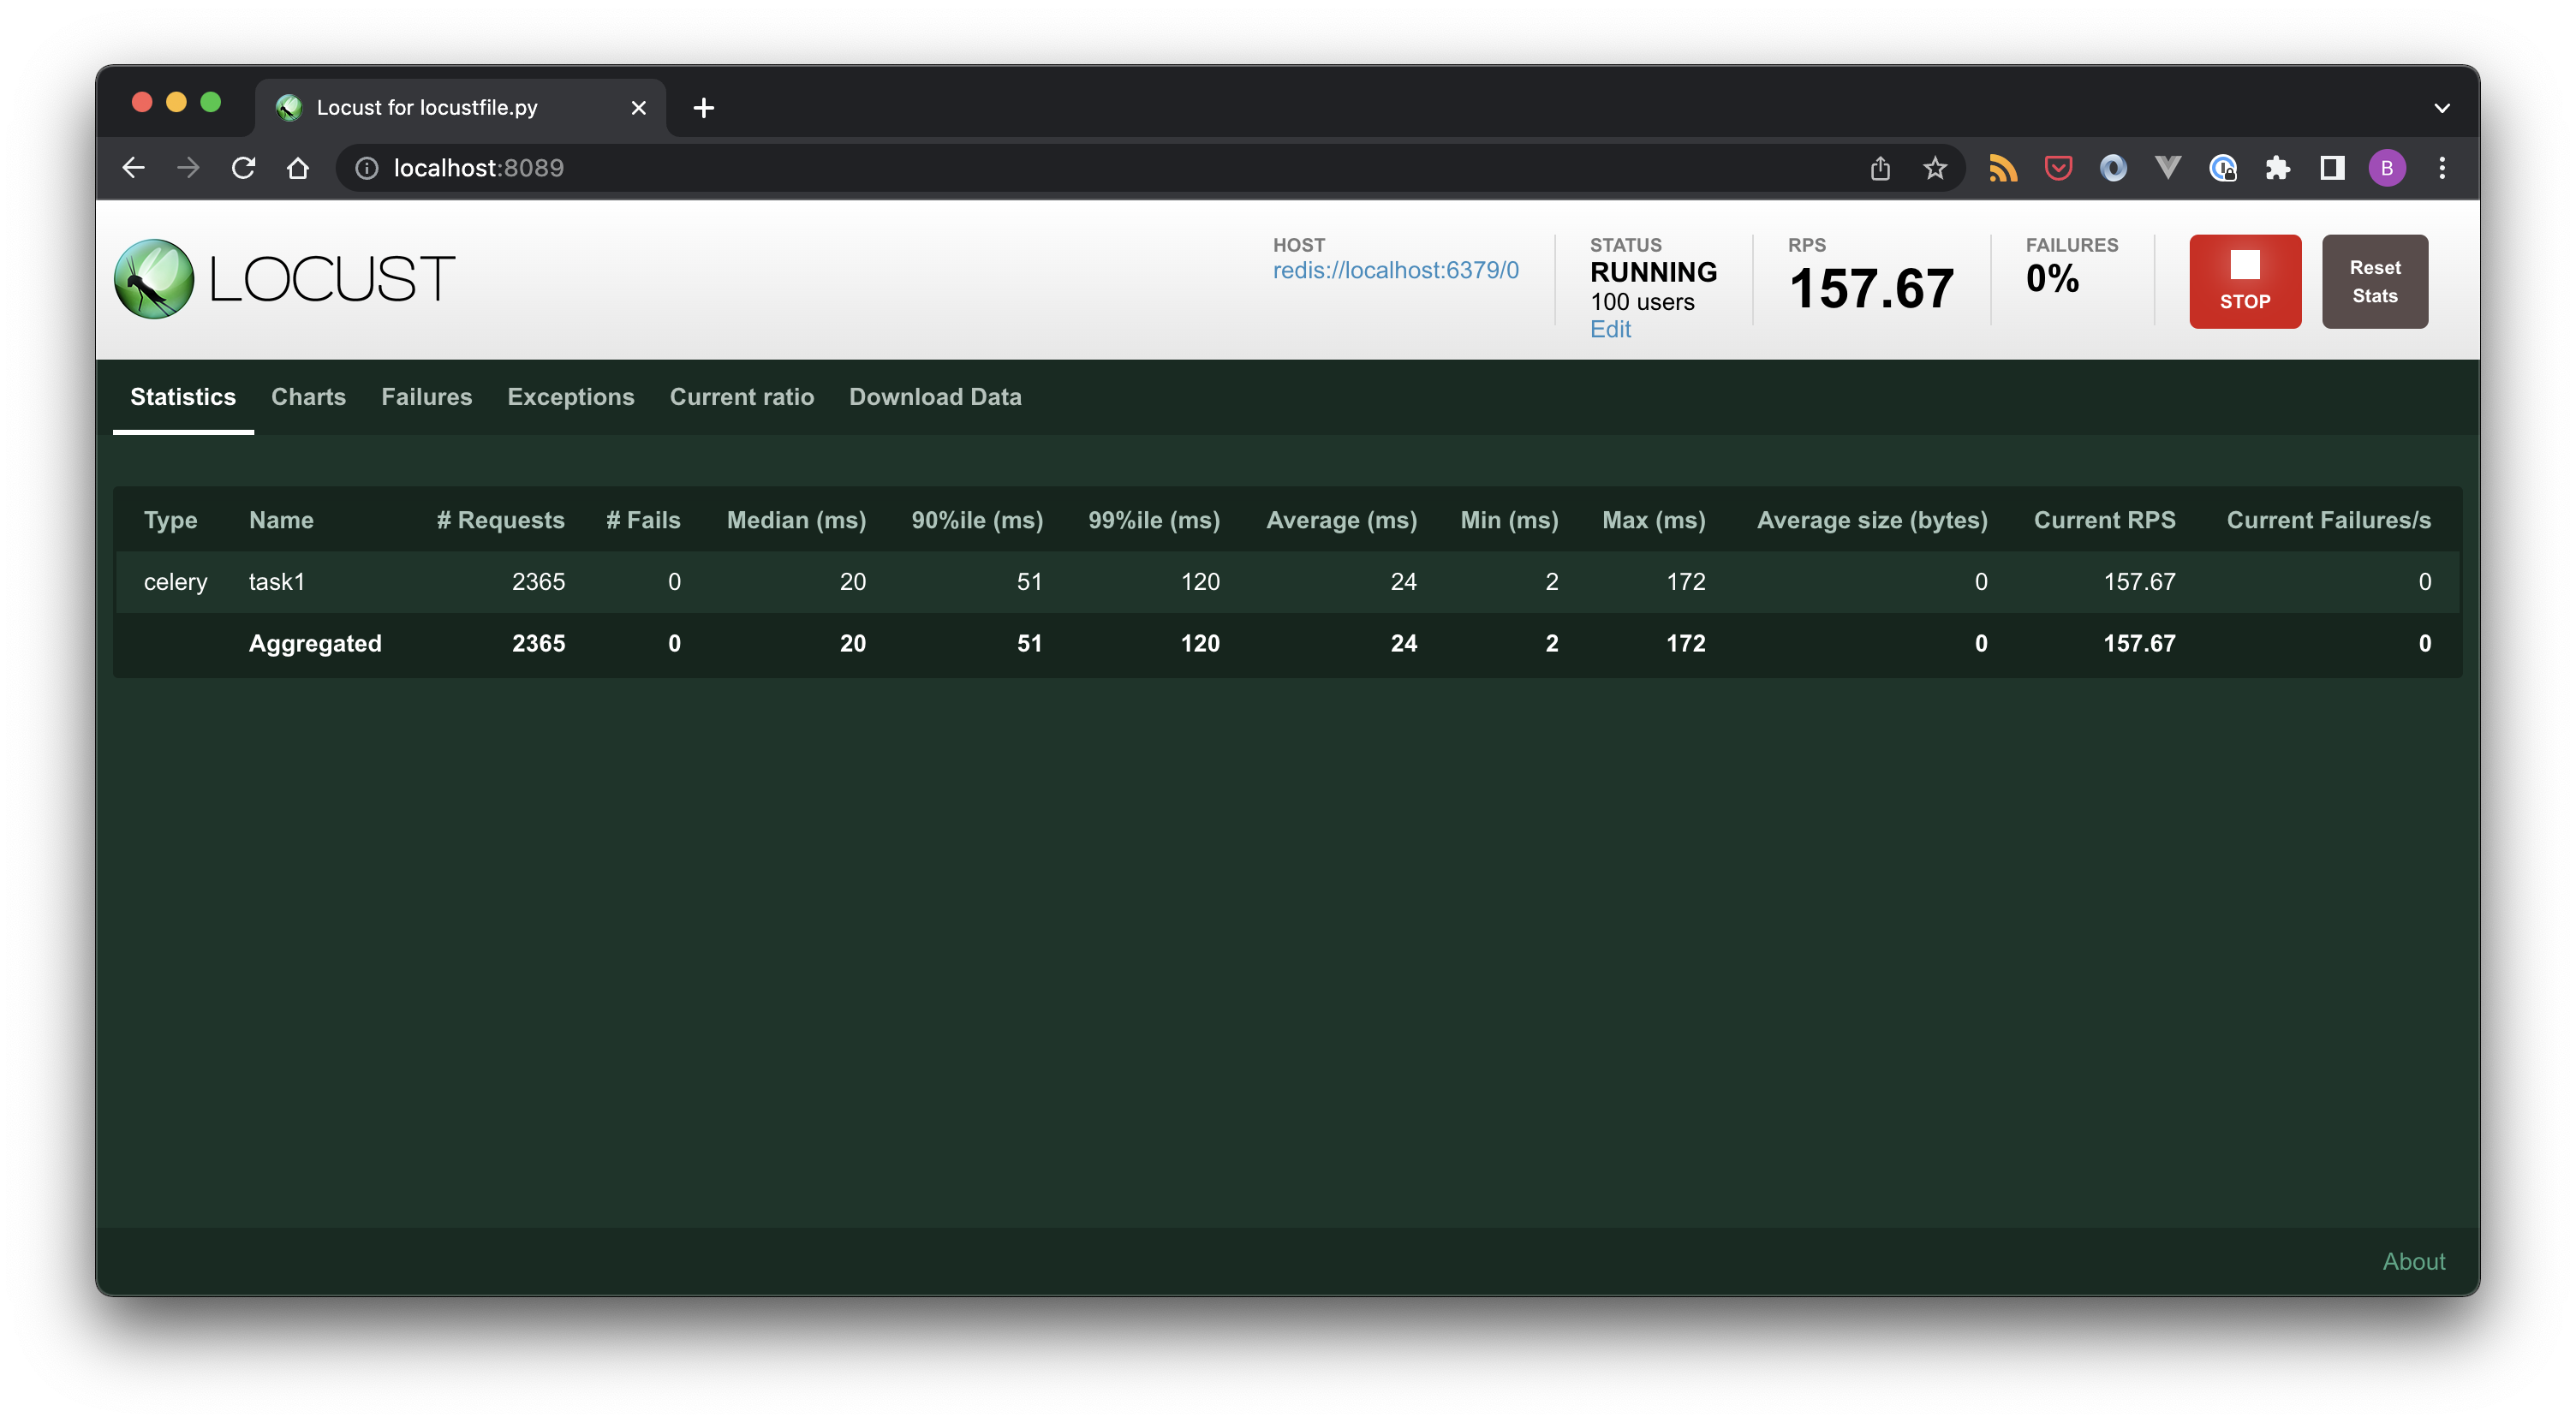Click the browser back navigation icon
2576x1423 pixels.
point(135,166)
